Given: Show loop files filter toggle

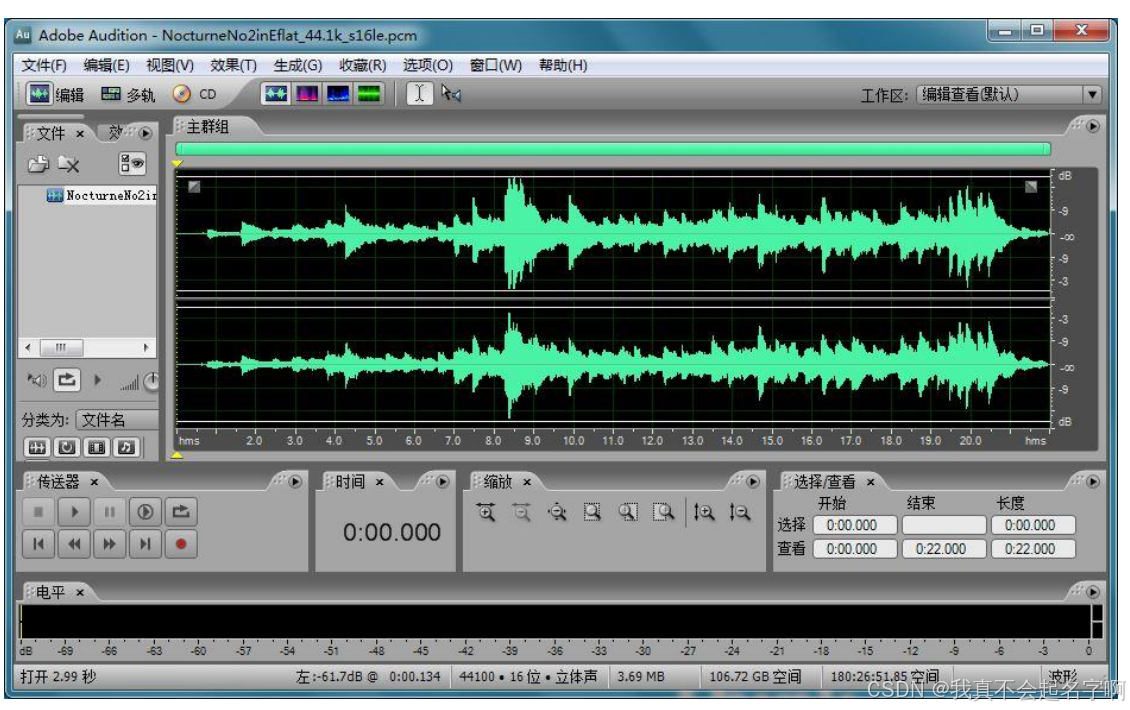Looking at the screenshot, I should tap(66, 448).
